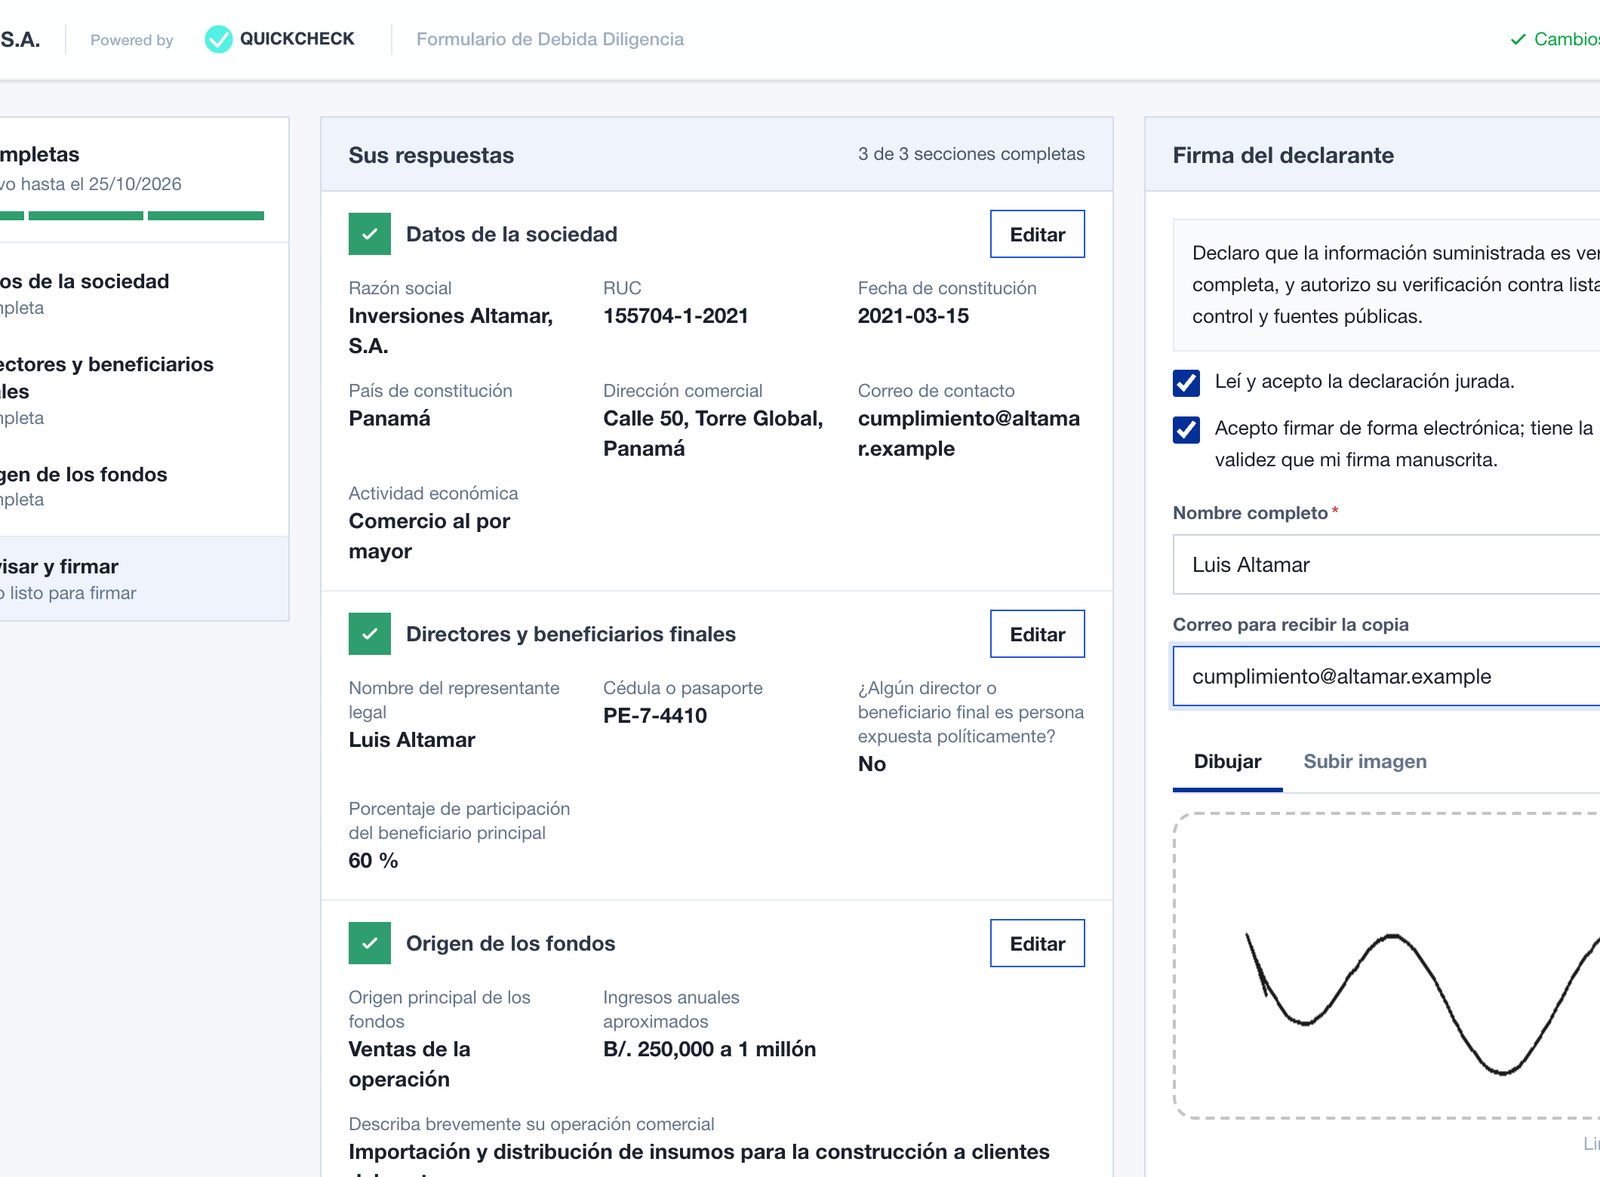Viewport: 1600px width, 1177px height.
Task: Click the Nombre completo field with Luis Altamar
Action: click(x=1386, y=565)
